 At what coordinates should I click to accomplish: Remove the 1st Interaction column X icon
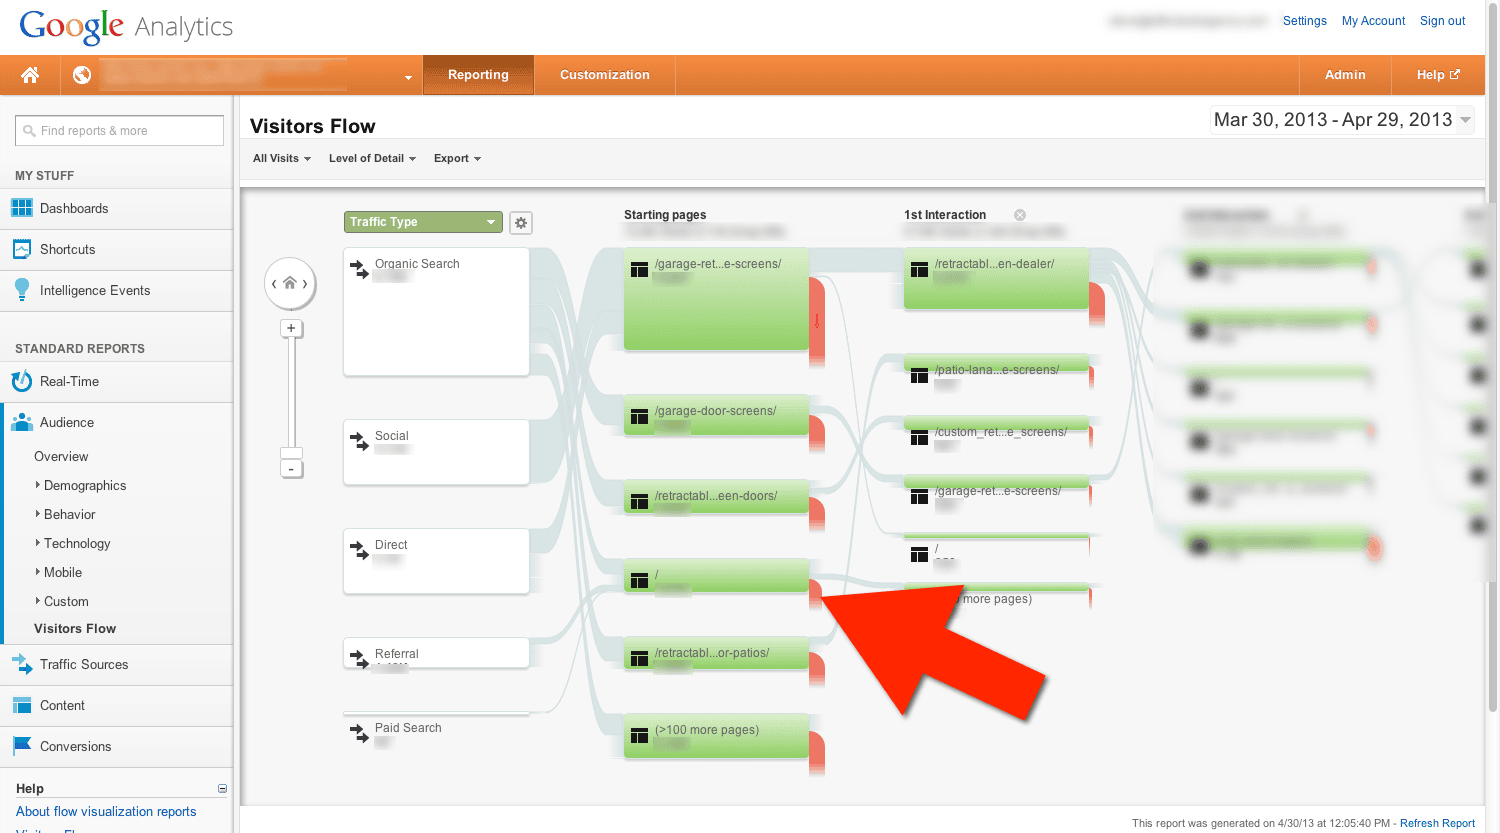point(1020,215)
